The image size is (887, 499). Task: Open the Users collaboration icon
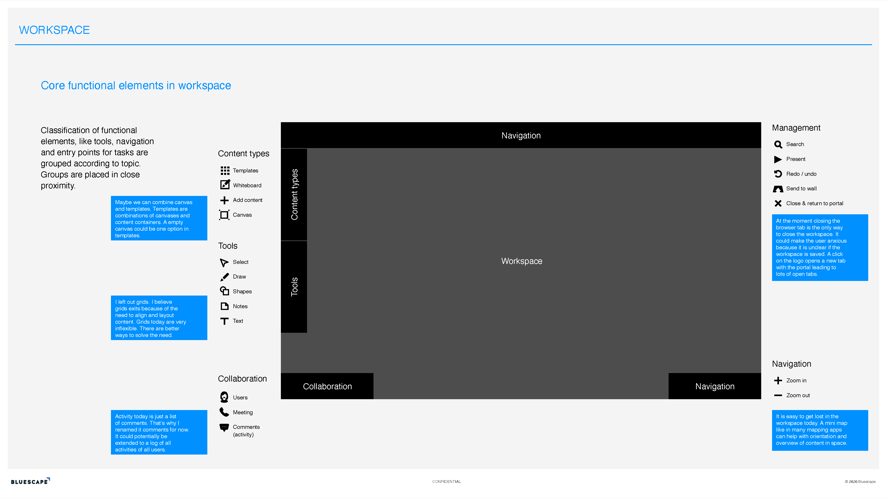[x=225, y=397]
